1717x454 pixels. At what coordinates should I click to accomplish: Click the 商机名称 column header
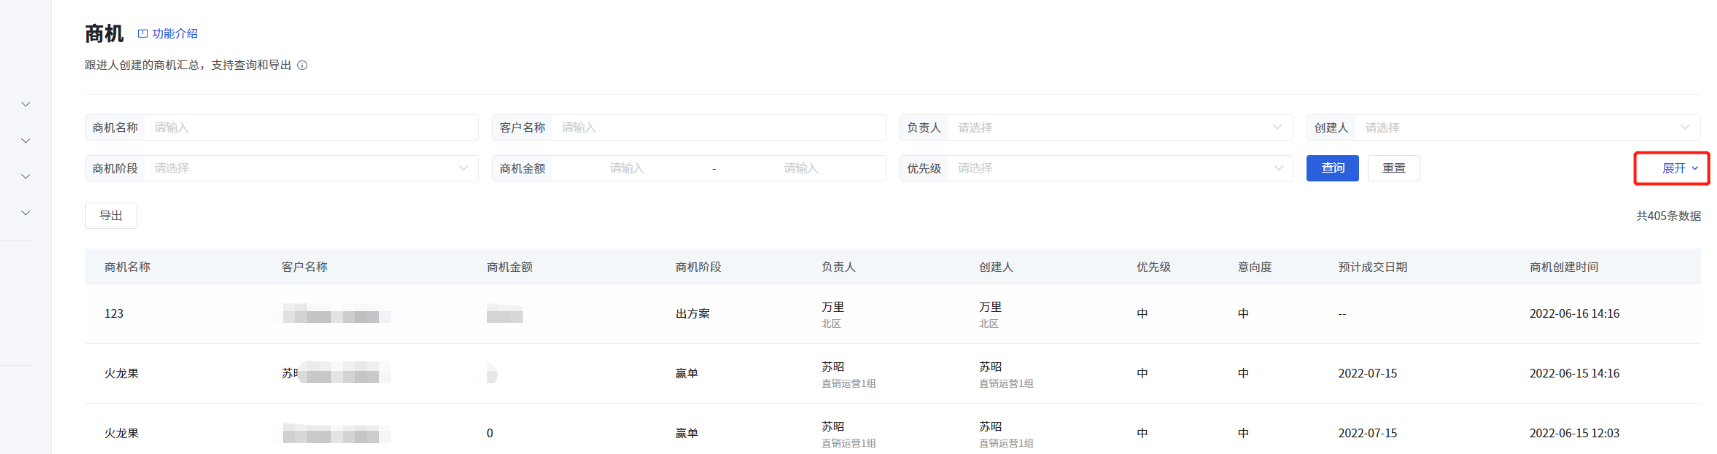point(127,267)
